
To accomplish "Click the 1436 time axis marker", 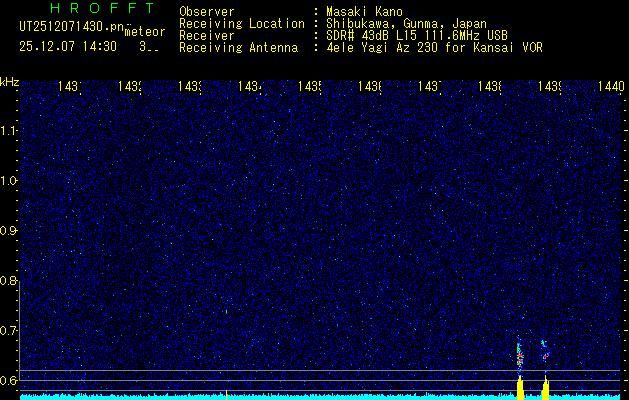I will [370, 86].
